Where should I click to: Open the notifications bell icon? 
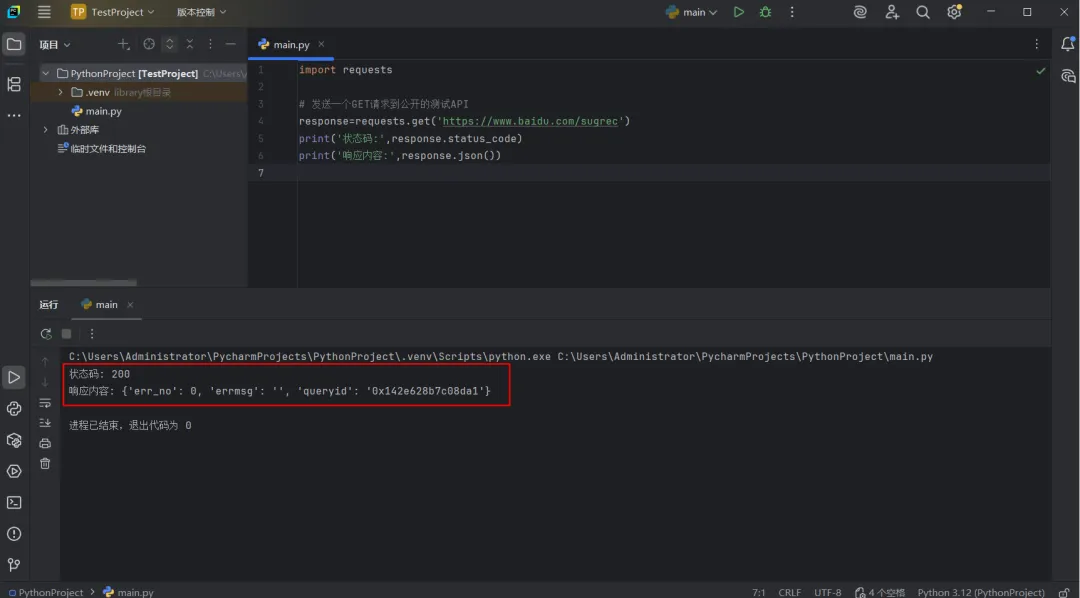(x=1068, y=44)
